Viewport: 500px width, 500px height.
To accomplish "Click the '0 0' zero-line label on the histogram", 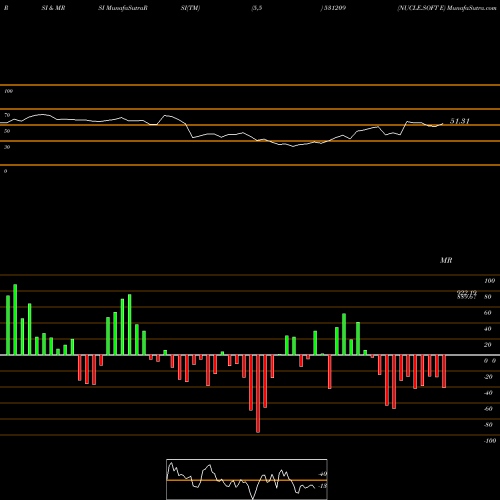I will point(490,361).
